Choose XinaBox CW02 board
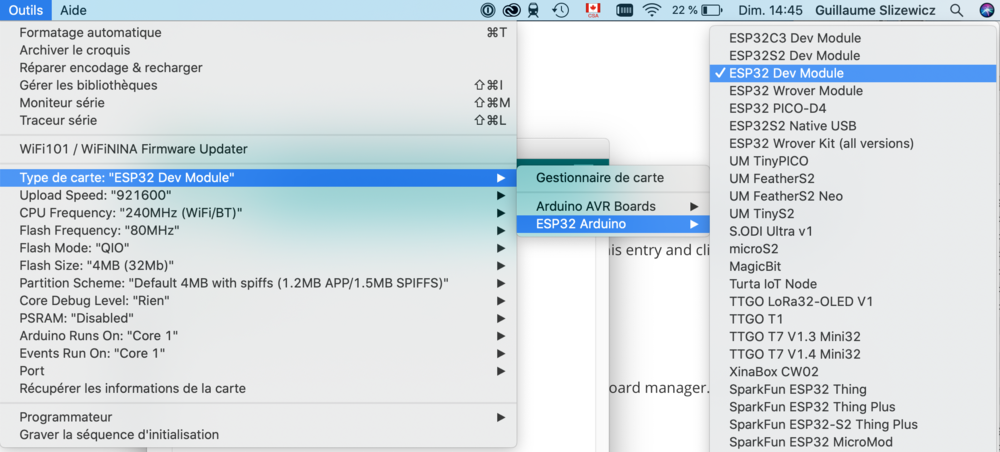Viewport: 1000px width, 452px height. tap(853, 371)
